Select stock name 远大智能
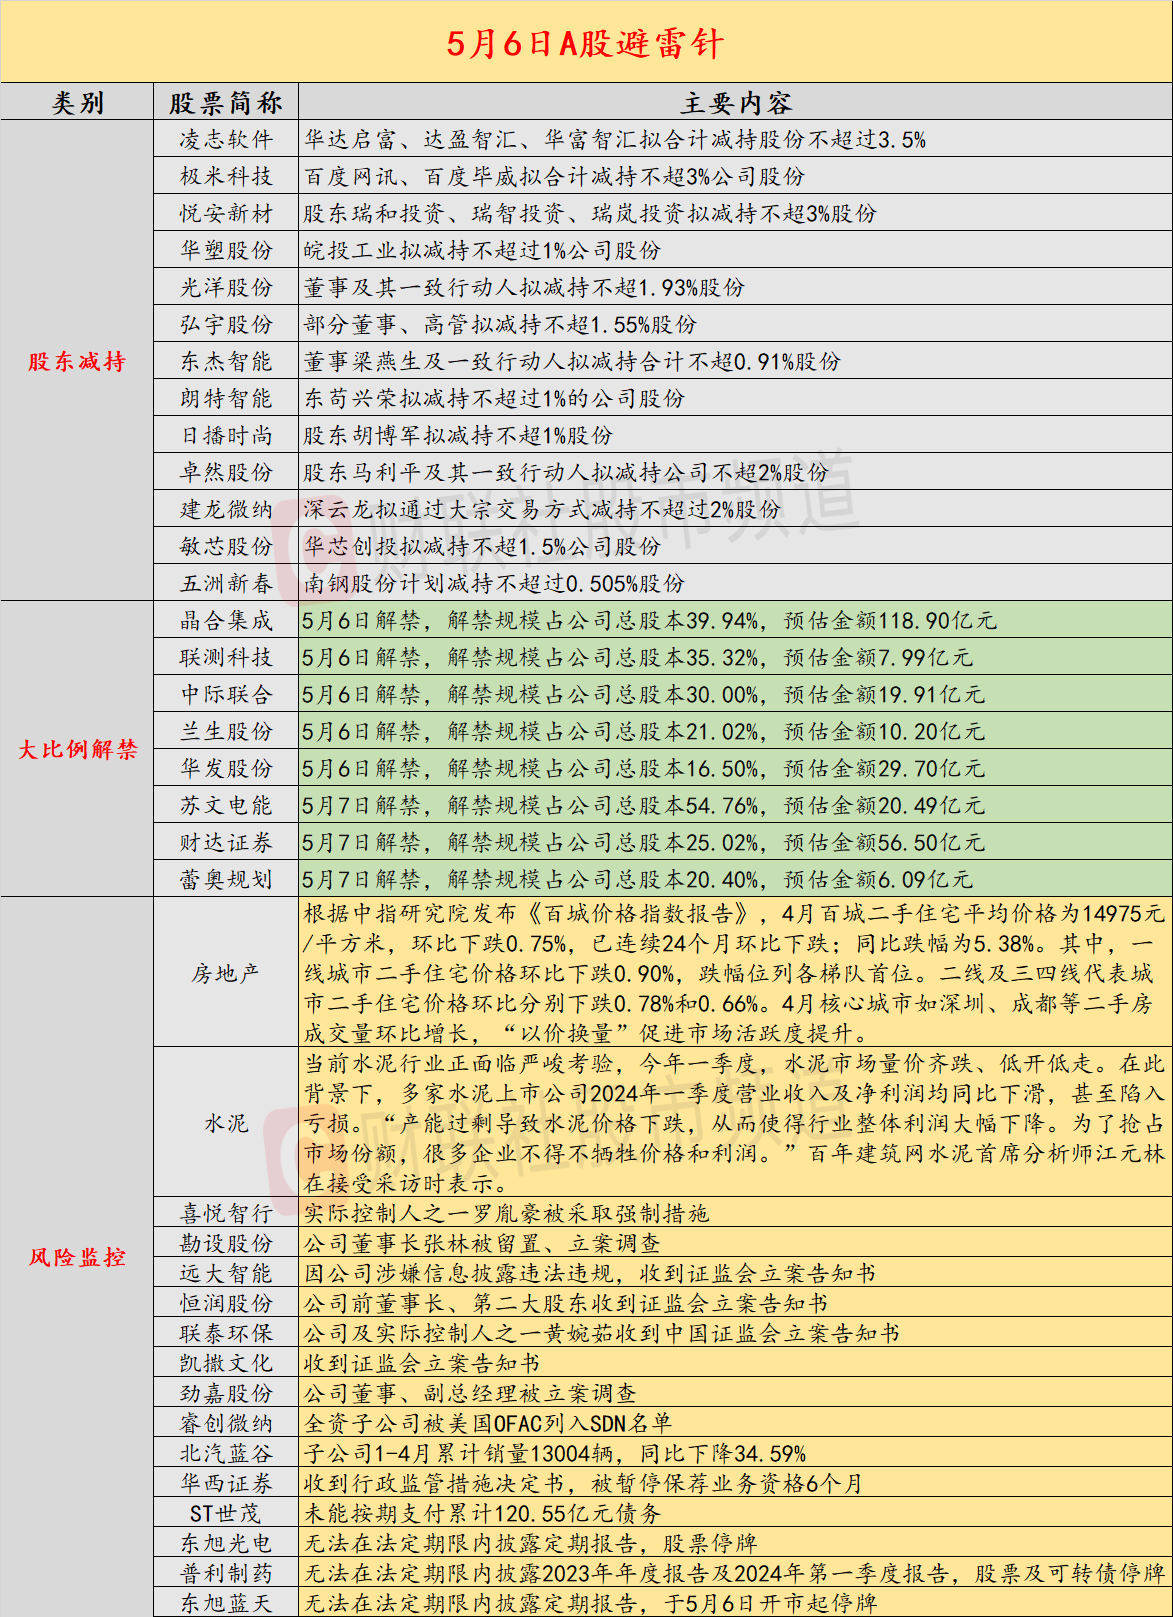Screen dimensions: 1173x1617 coord(226,1274)
